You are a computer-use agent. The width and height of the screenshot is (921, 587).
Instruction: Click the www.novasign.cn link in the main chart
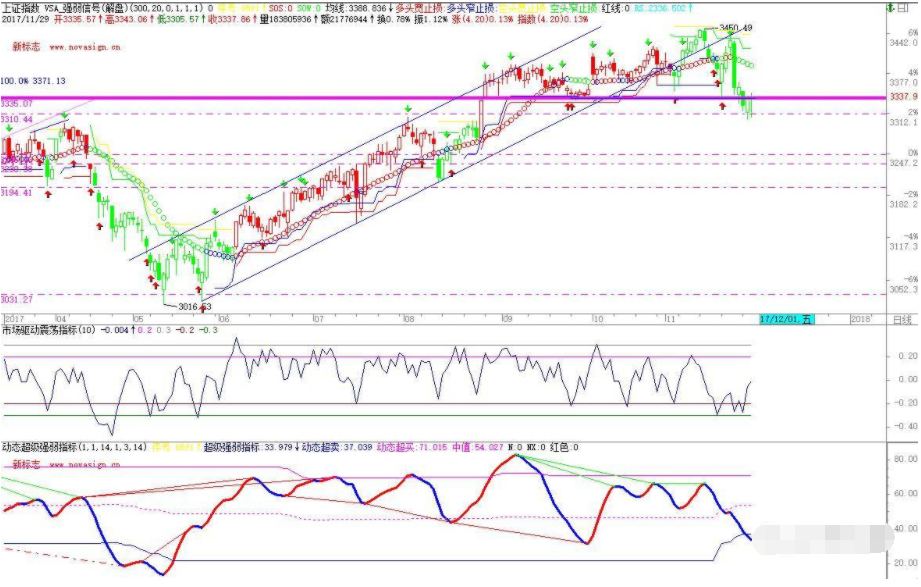(85, 47)
